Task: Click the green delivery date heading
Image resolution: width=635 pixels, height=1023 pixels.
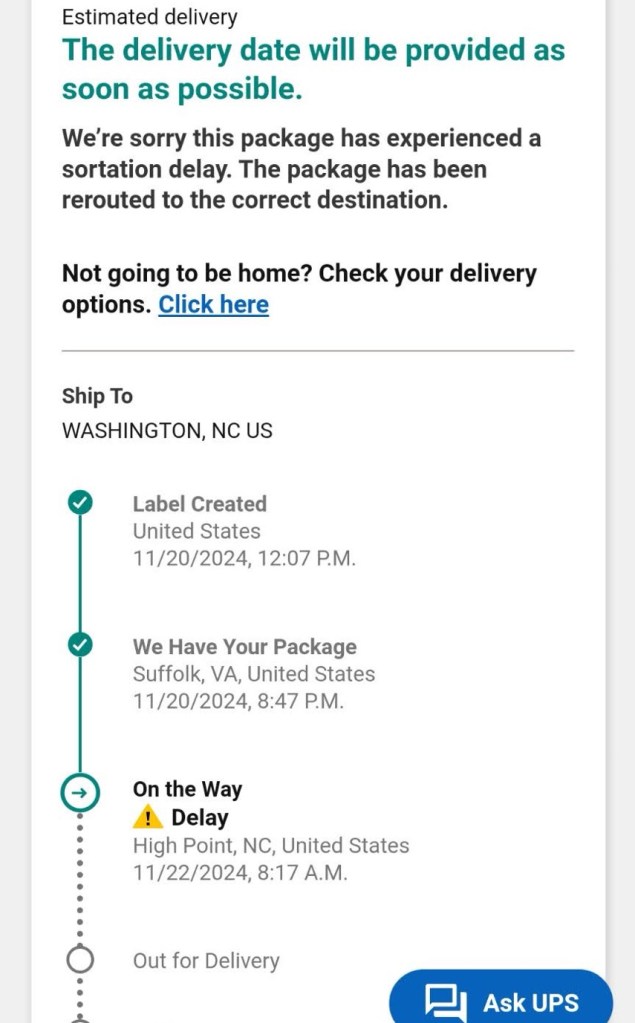Action: (x=313, y=69)
